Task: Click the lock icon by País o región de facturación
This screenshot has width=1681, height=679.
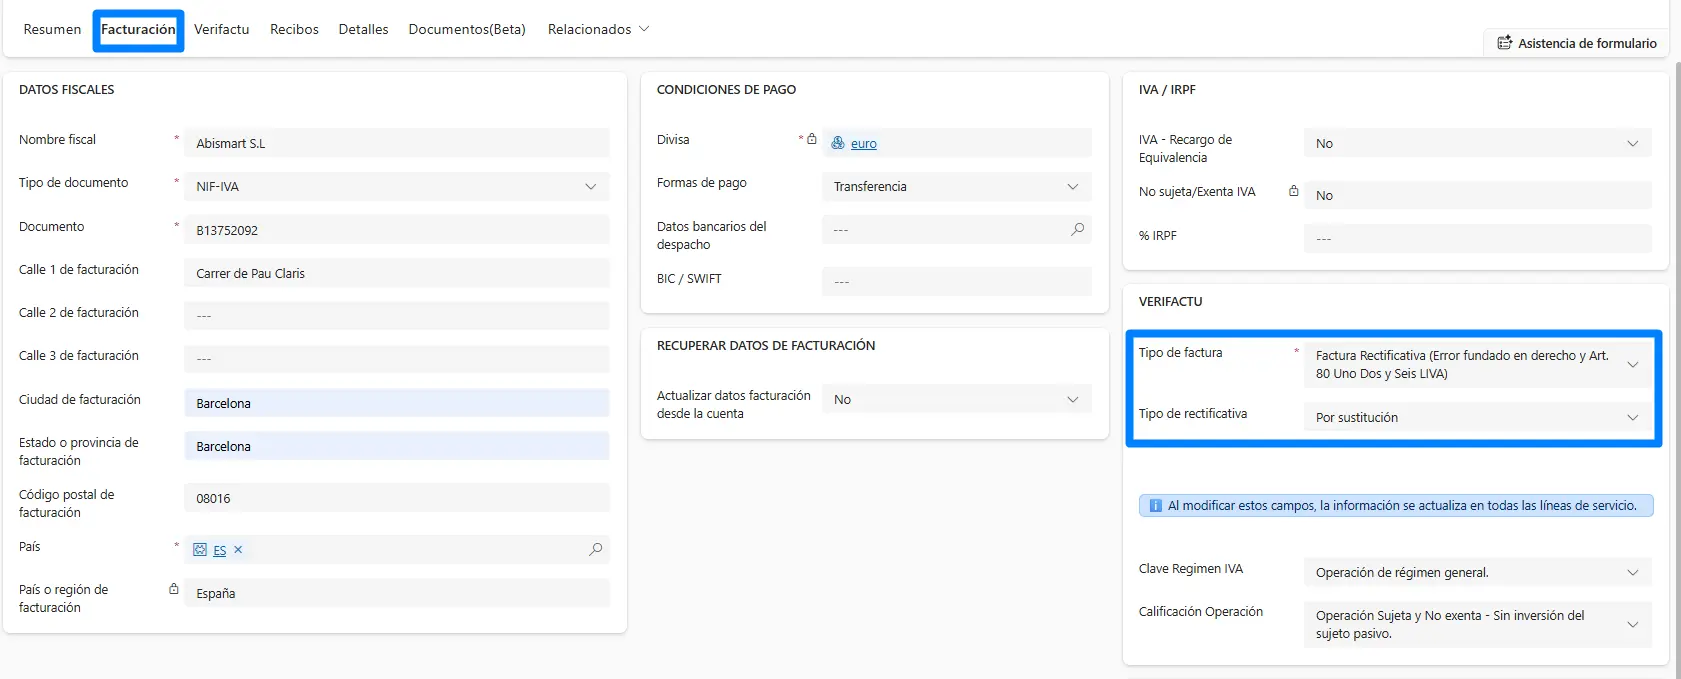Action: (174, 589)
